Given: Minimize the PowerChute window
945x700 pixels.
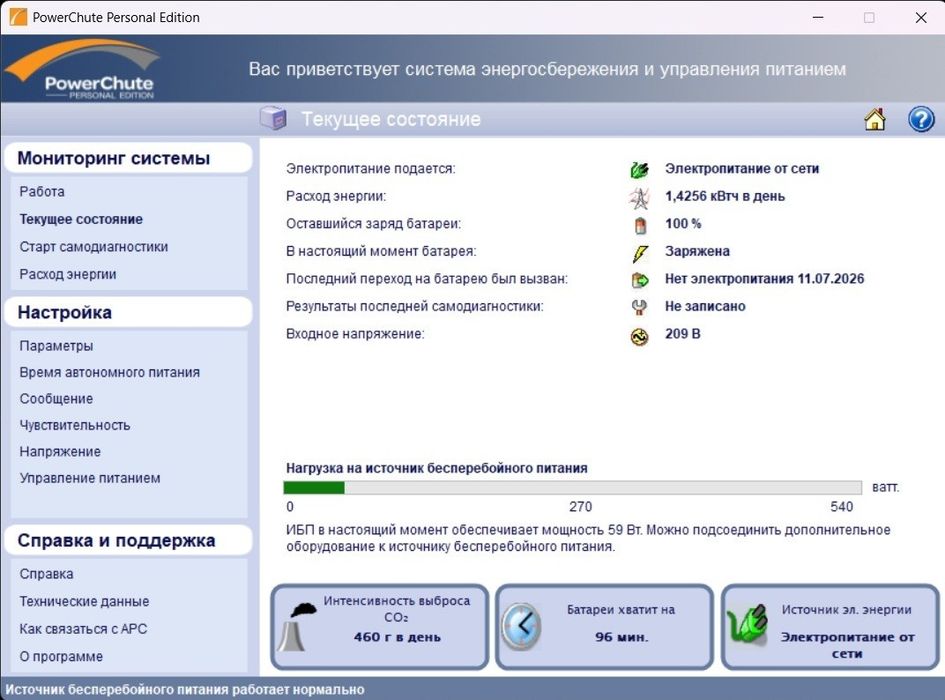Looking at the screenshot, I should tap(818, 17).
